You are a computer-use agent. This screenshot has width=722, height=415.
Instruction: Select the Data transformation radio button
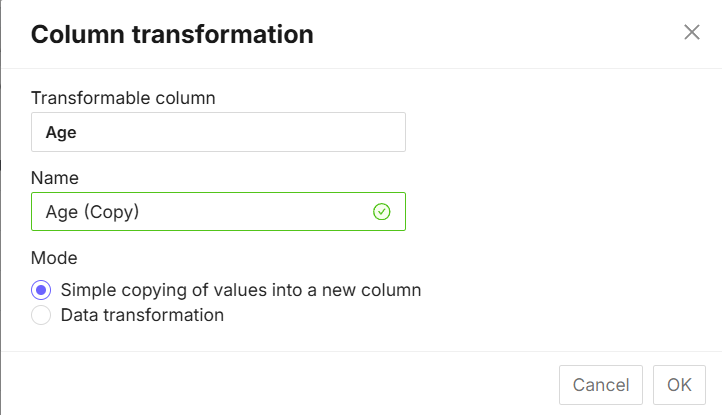coord(41,316)
